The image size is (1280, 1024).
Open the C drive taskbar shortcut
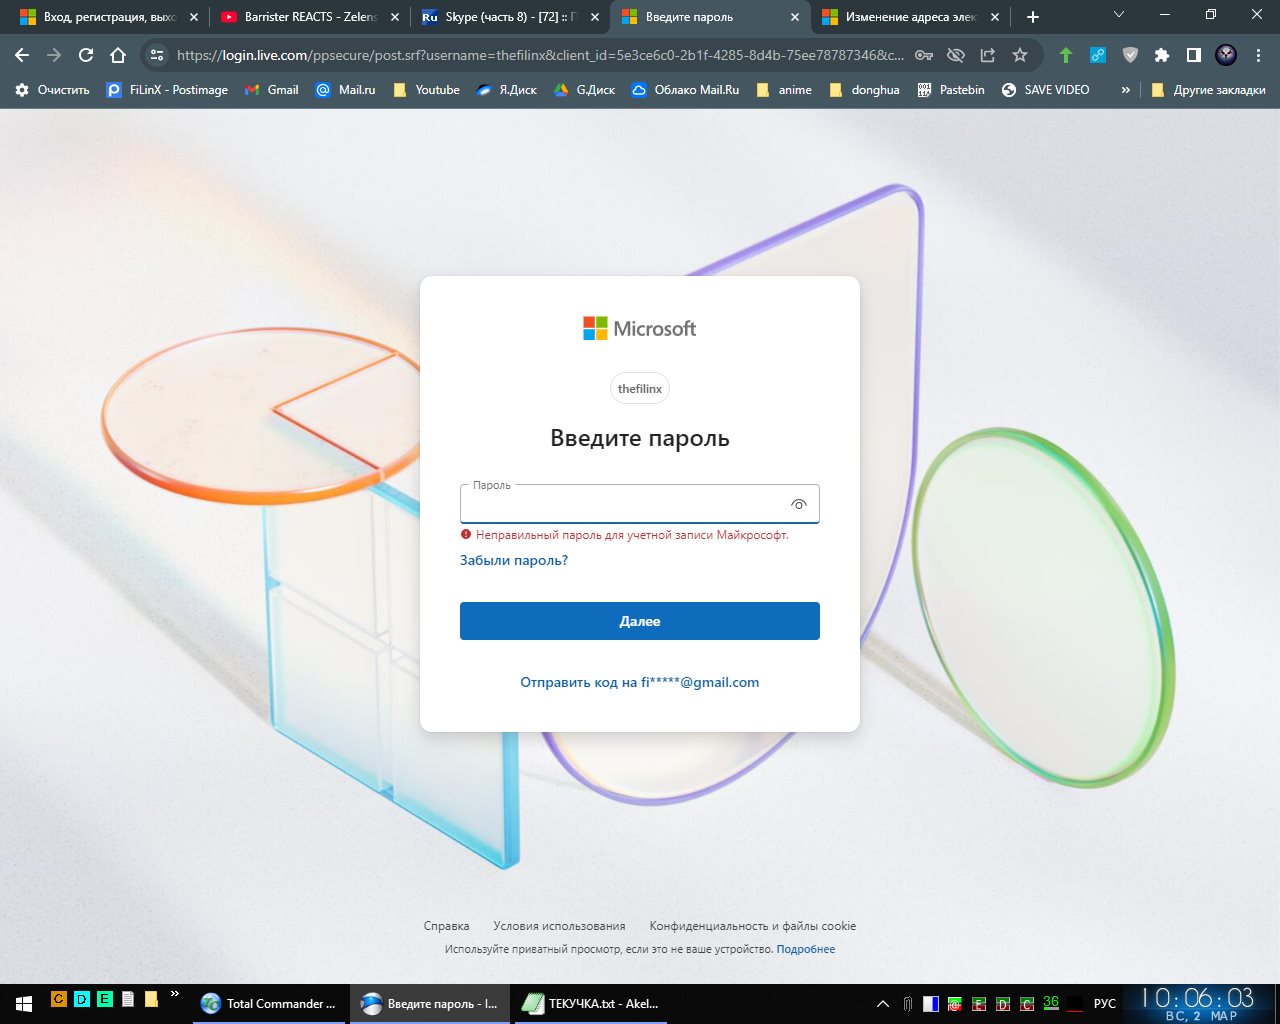58,998
